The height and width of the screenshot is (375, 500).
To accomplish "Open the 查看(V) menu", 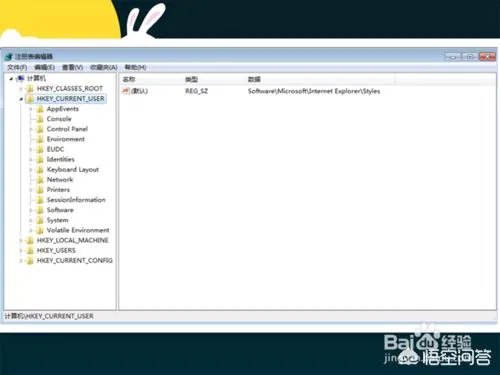I will click(72, 67).
